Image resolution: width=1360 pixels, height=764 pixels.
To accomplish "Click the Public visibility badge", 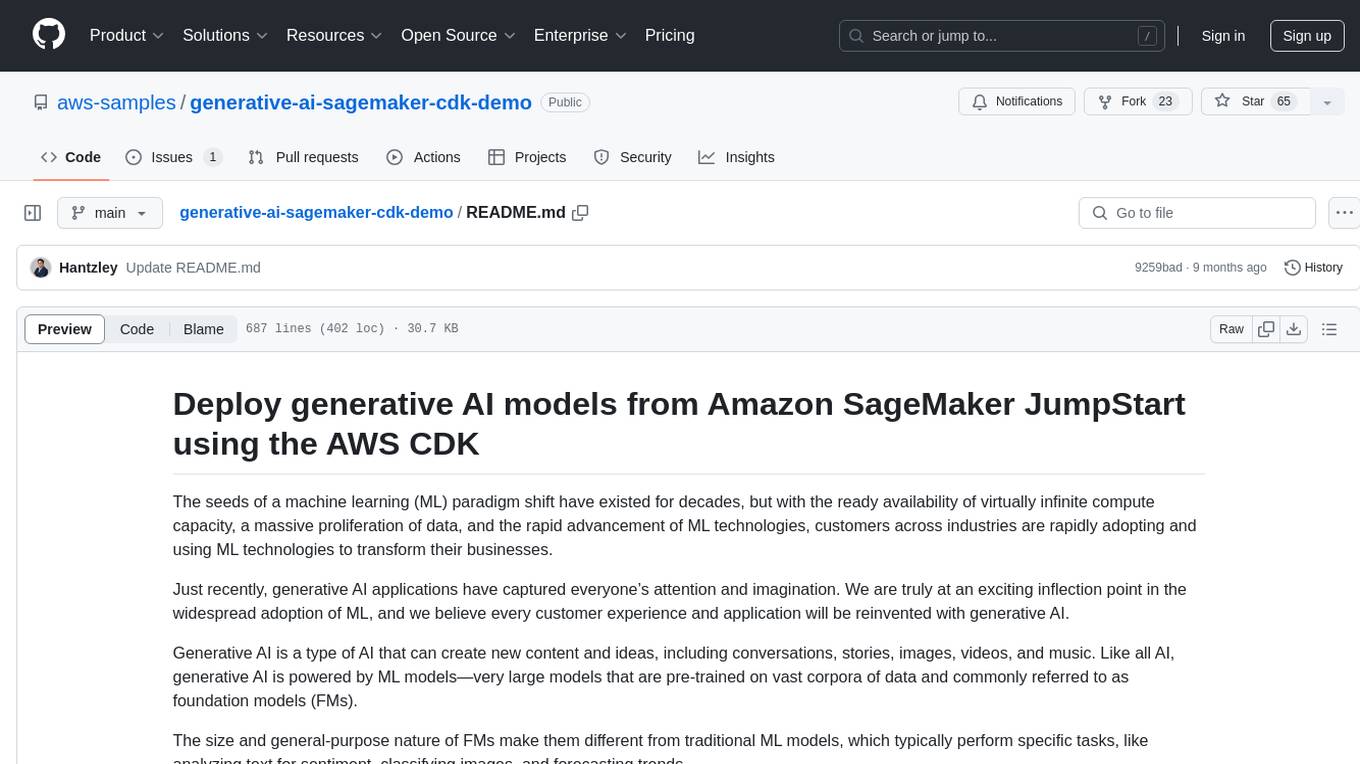I will (565, 102).
